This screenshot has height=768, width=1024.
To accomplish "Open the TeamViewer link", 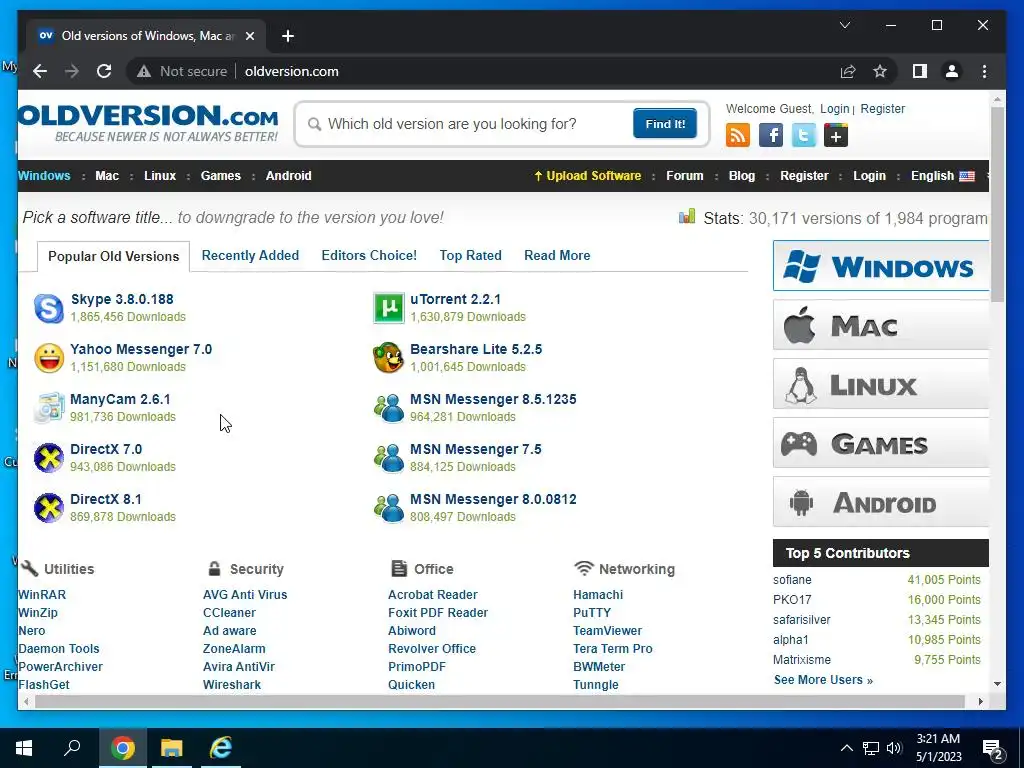I will [607, 631].
